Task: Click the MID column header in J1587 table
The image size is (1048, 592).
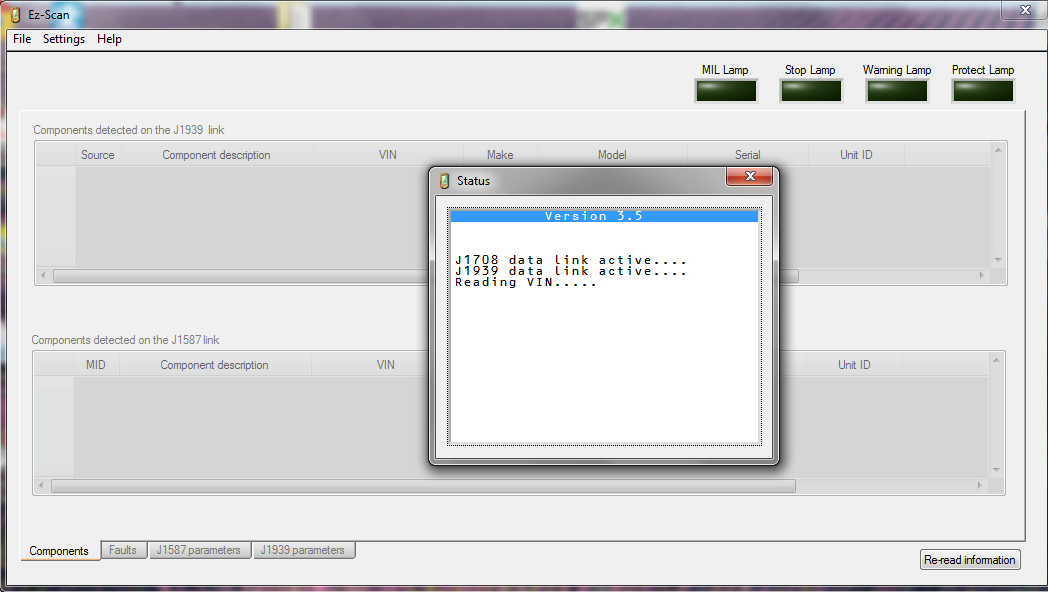Action: pyautogui.click(x=96, y=365)
